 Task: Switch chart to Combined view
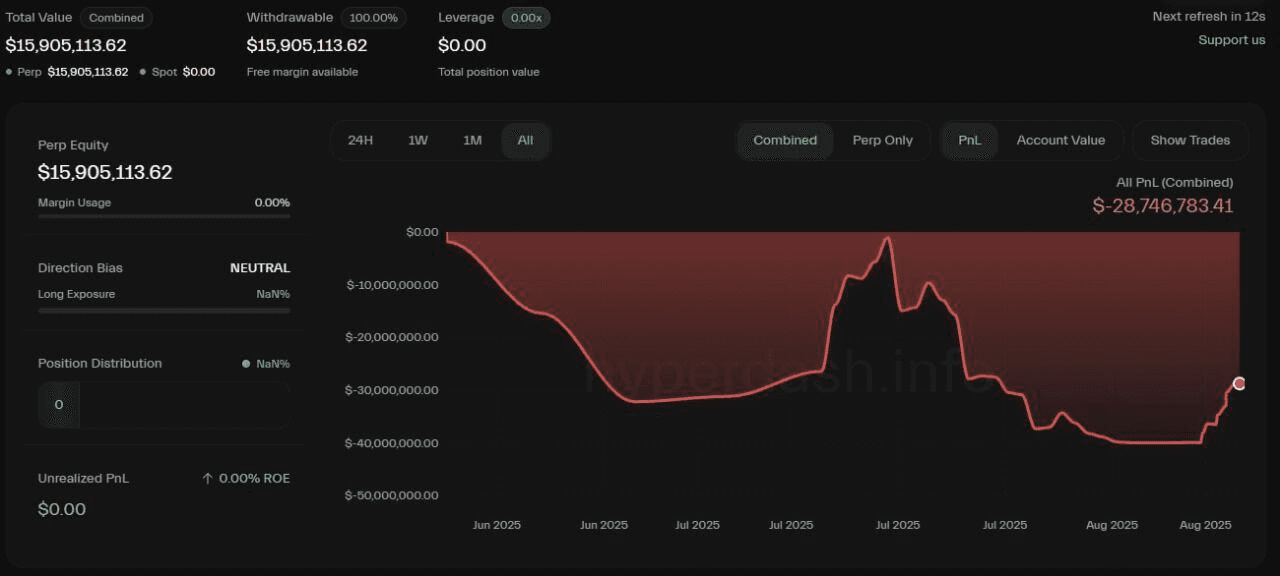(x=785, y=140)
